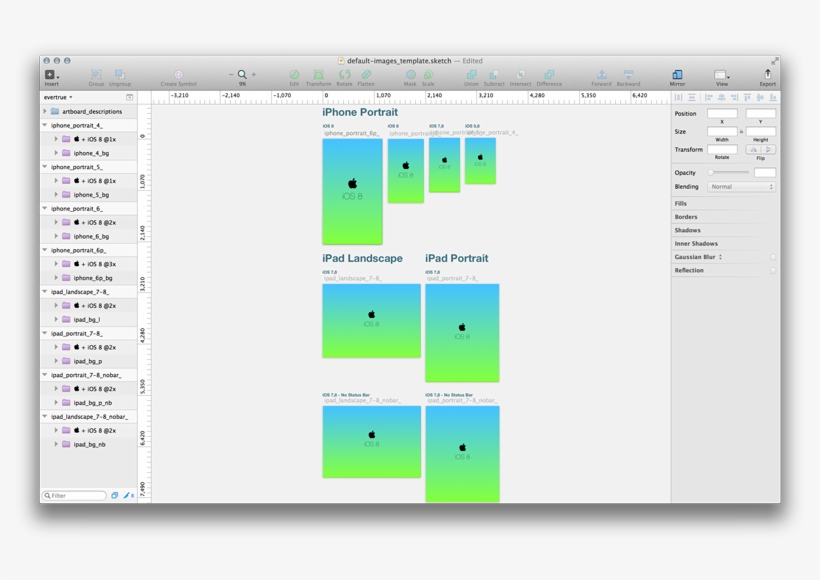Click the Zoom magnifier icon
Viewport: 820px width, 580px height.
point(242,75)
